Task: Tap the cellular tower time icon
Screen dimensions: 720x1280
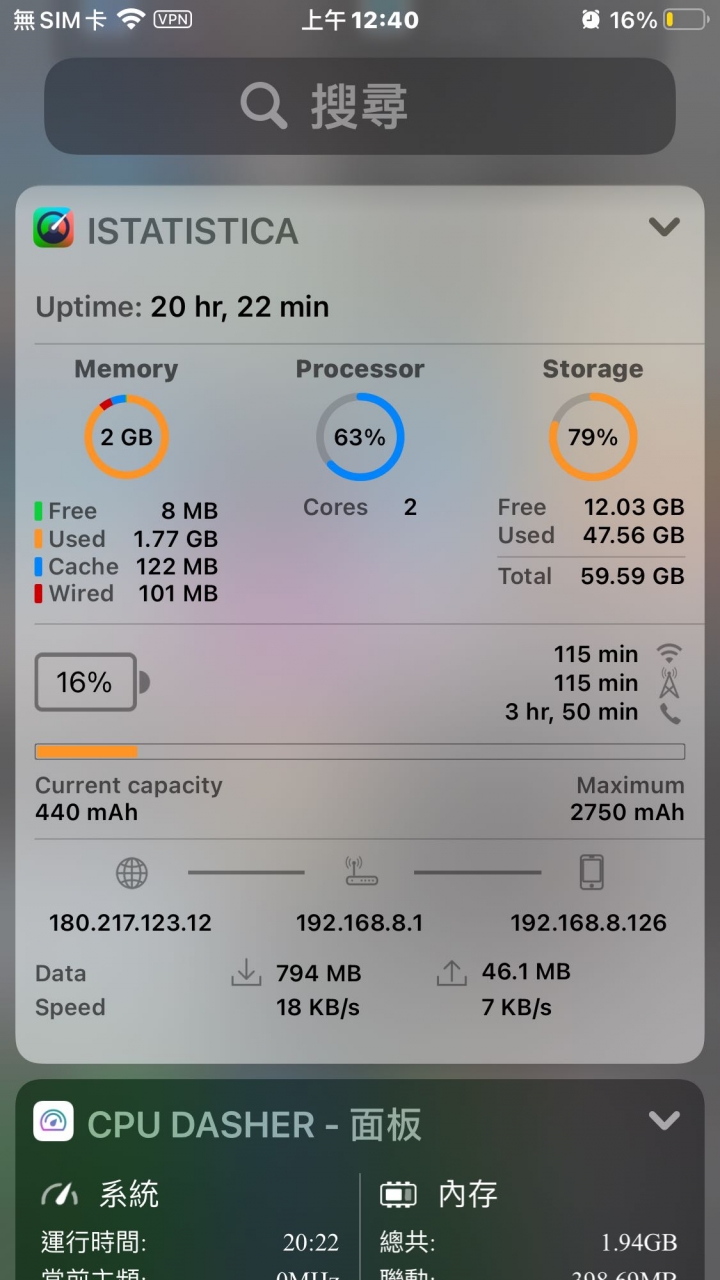Action: pos(669,683)
